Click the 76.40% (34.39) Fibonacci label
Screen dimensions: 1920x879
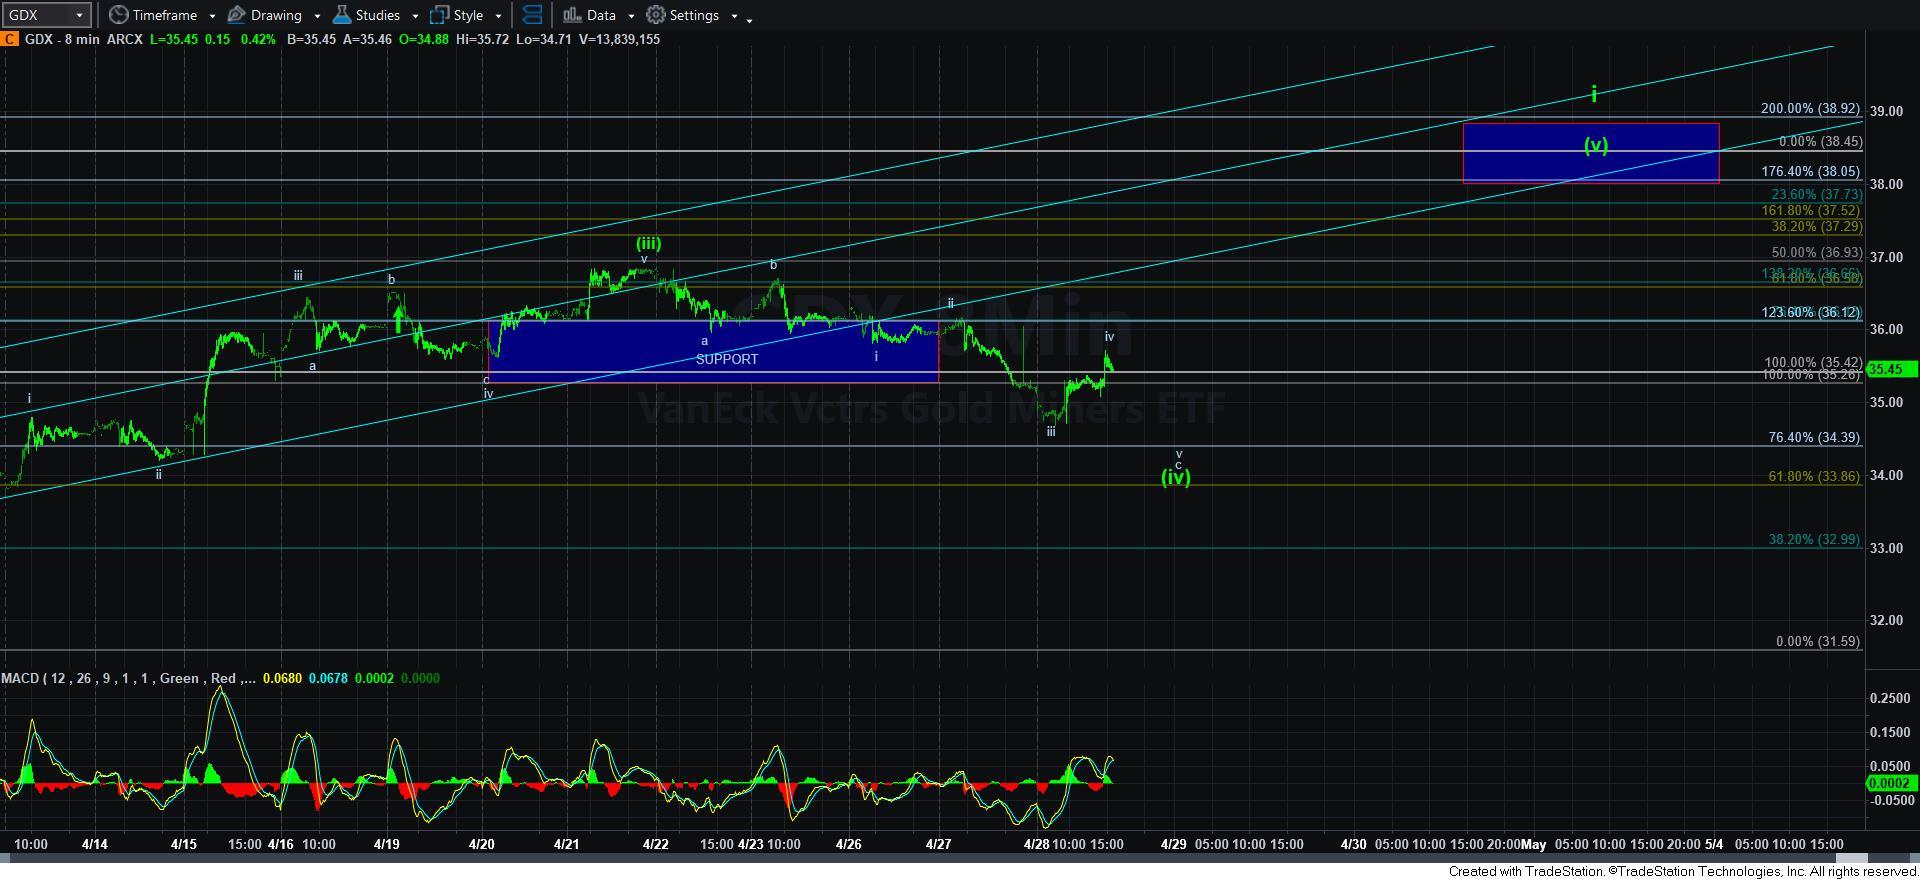(1814, 438)
